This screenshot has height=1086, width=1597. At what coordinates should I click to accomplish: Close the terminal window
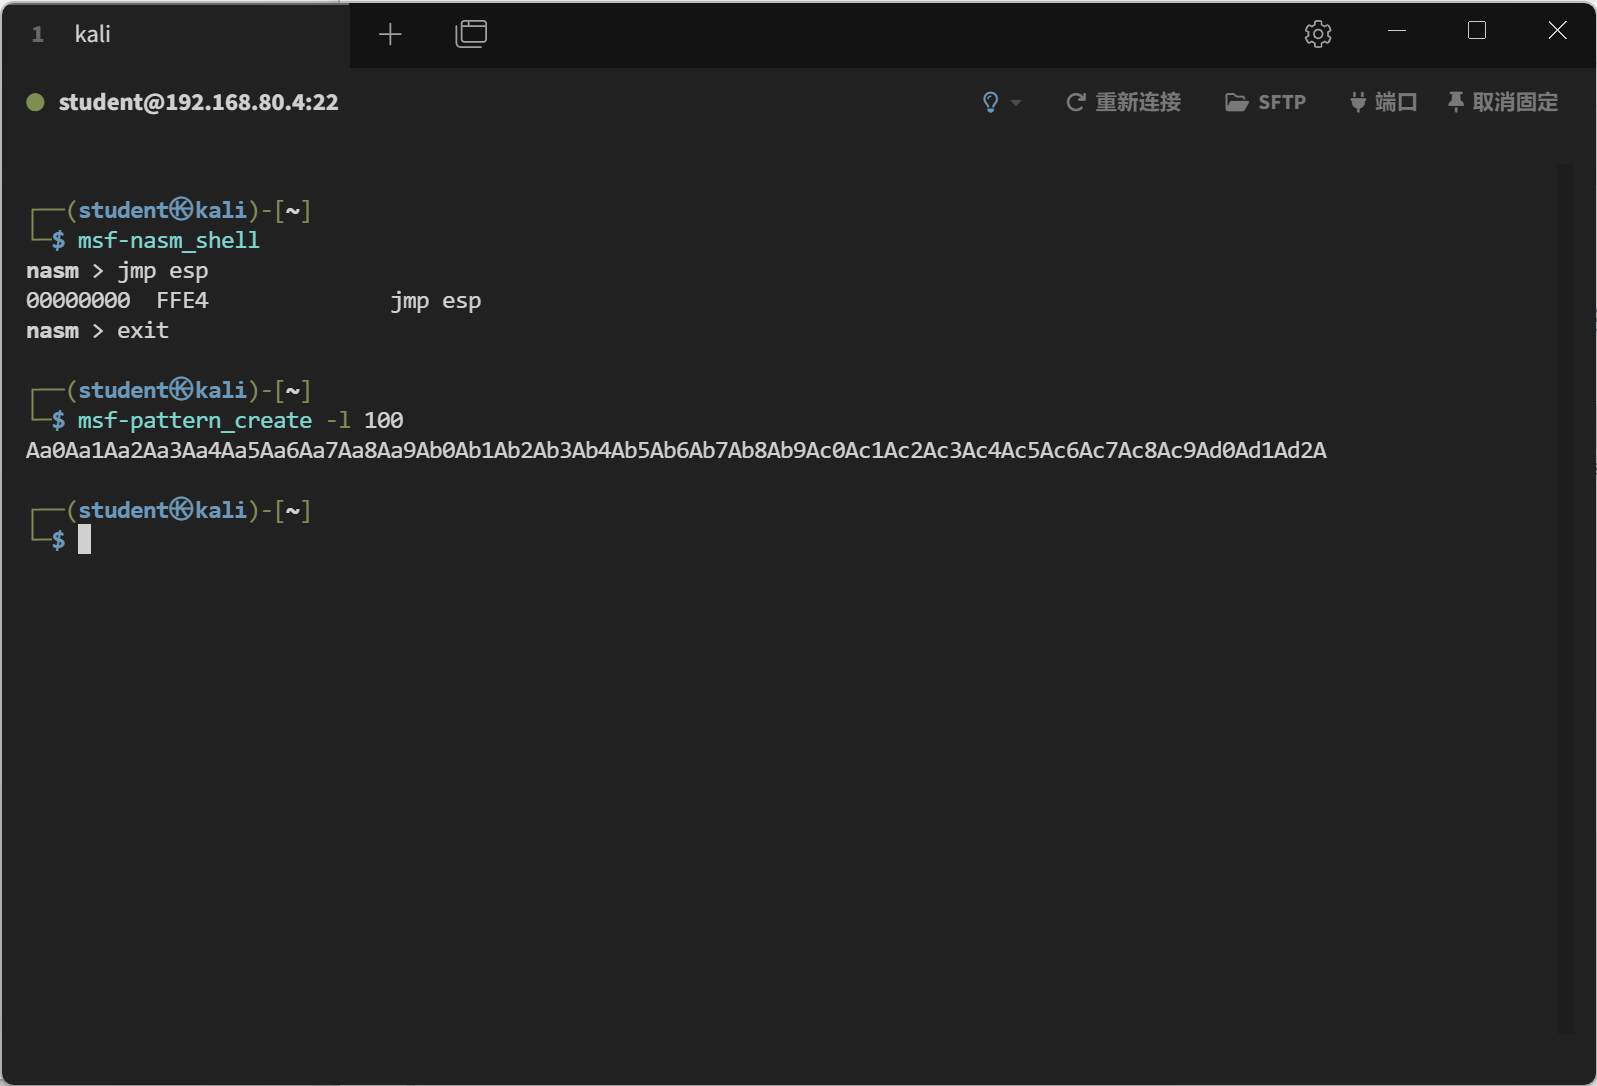tap(1557, 31)
